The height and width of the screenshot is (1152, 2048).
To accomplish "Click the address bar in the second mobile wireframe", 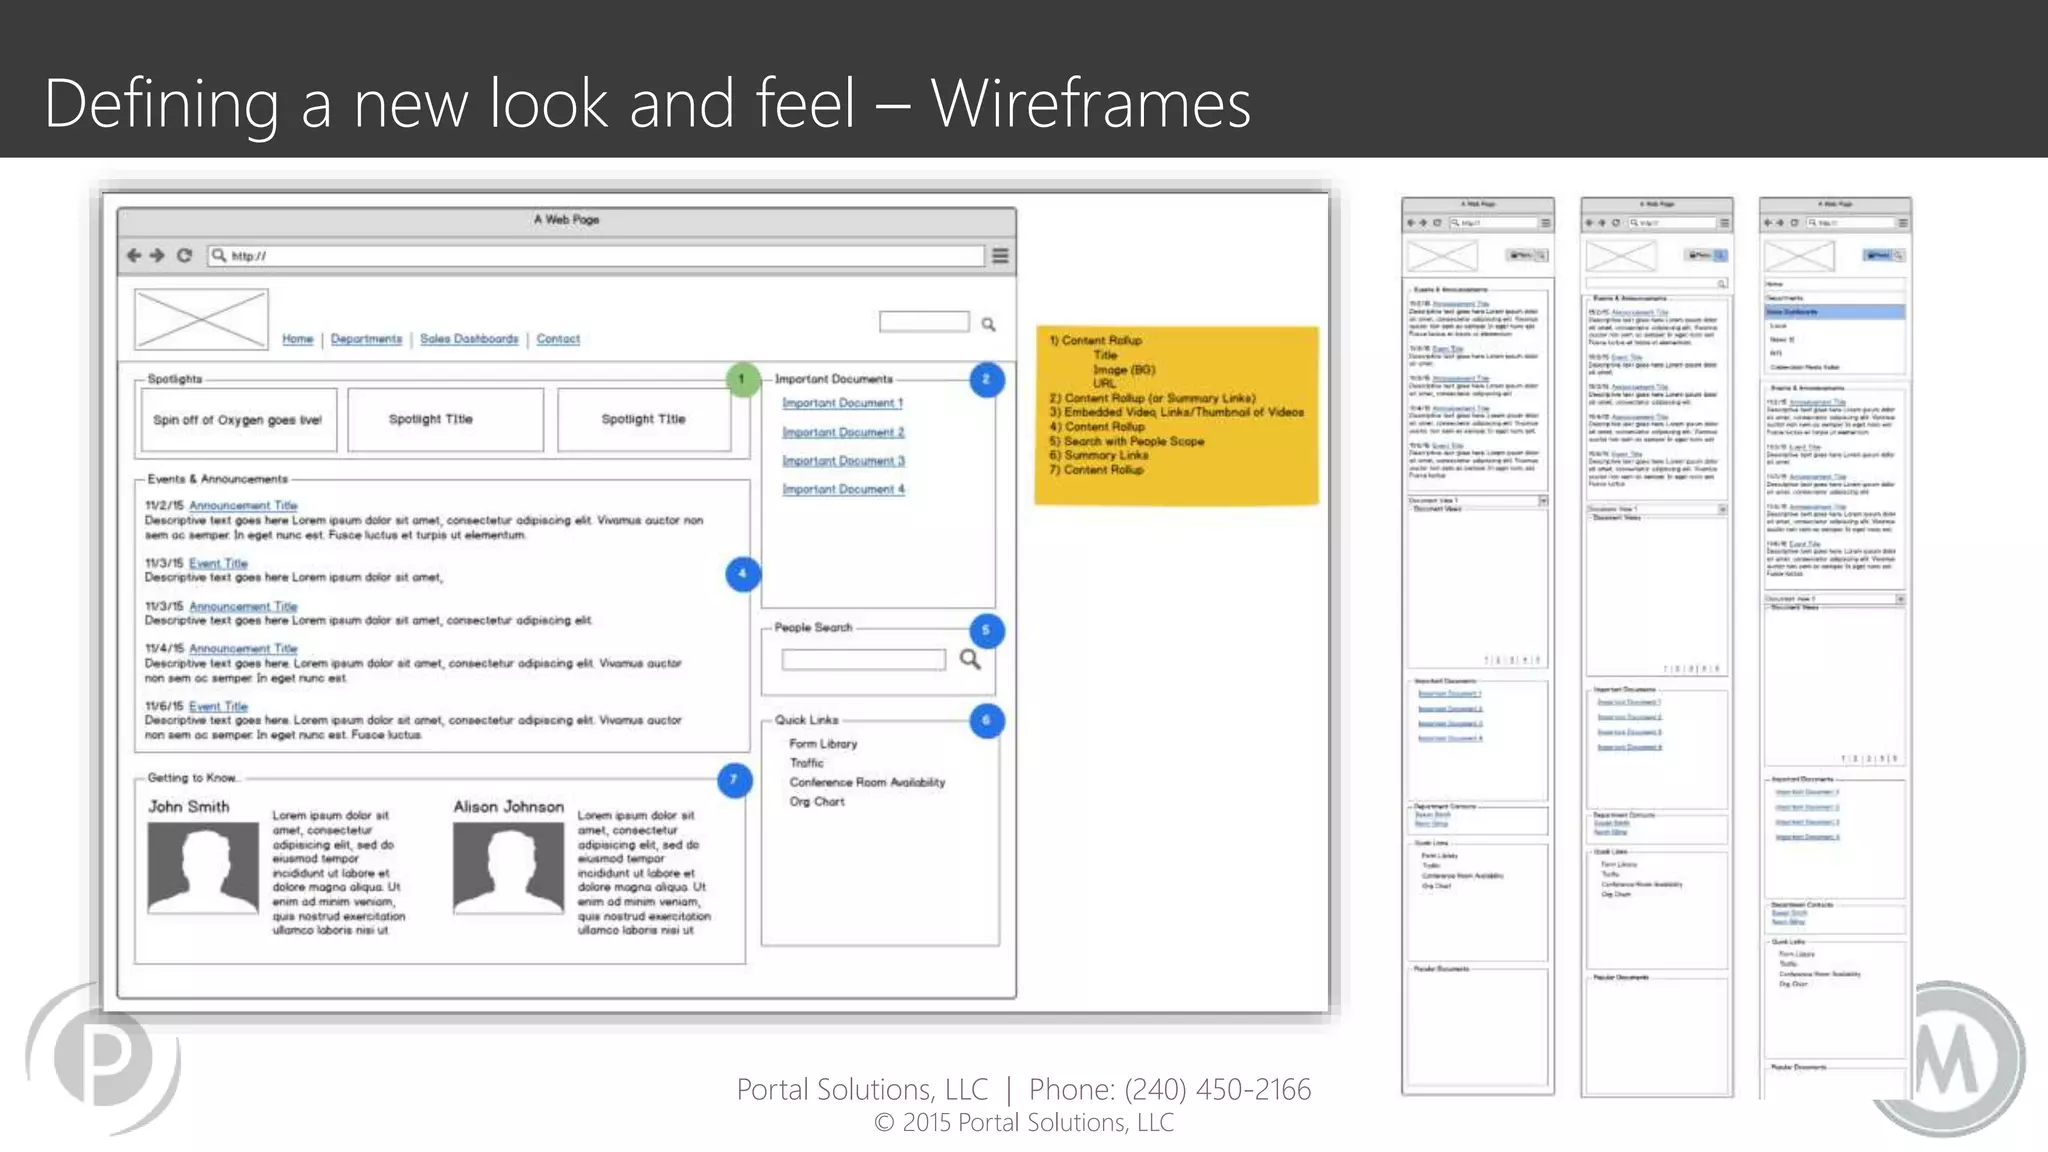I will (x=1672, y=223).
